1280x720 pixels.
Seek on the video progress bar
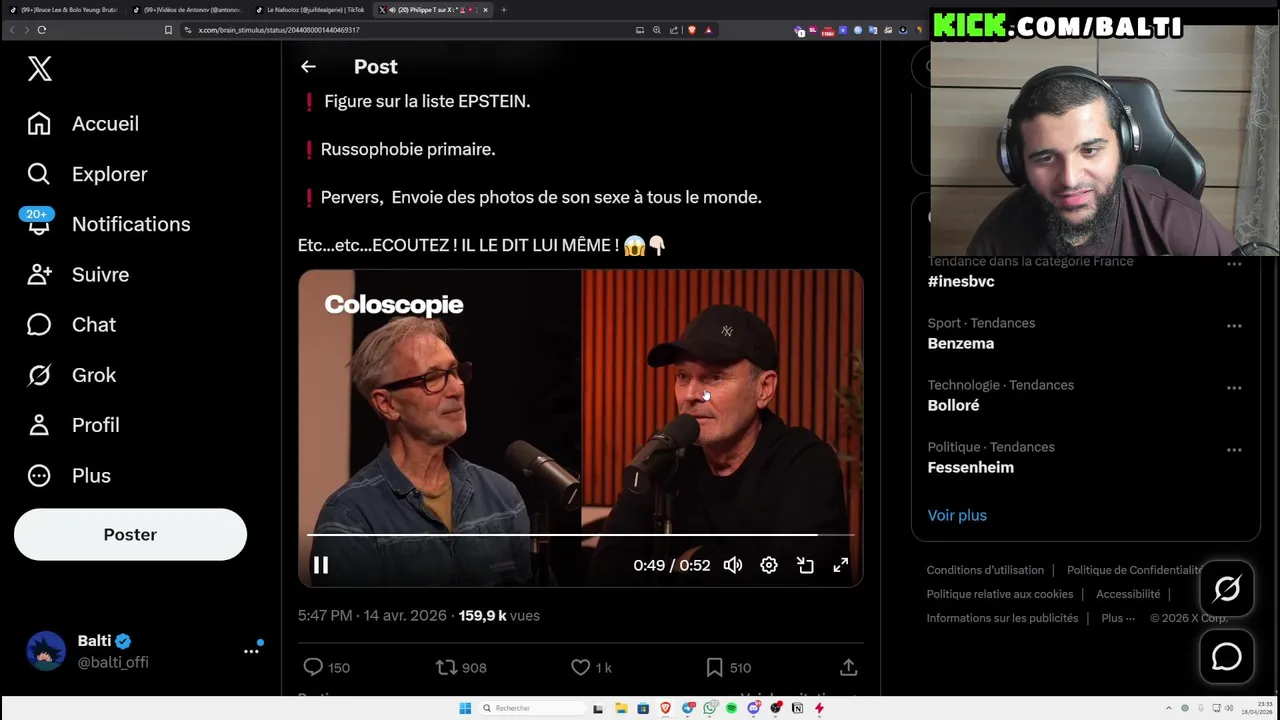coord(580,535)
